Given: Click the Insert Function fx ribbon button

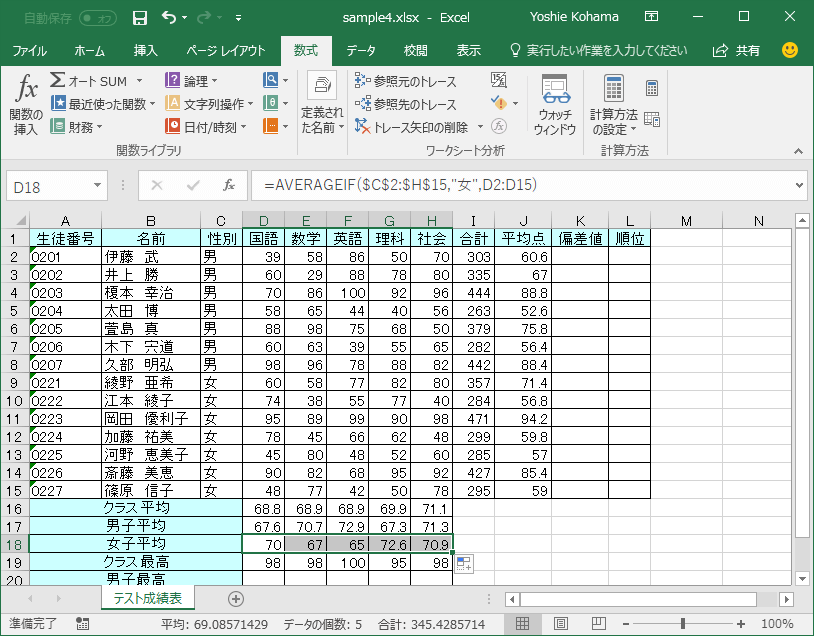Looking at the screenshot, I should click(26, 104).
